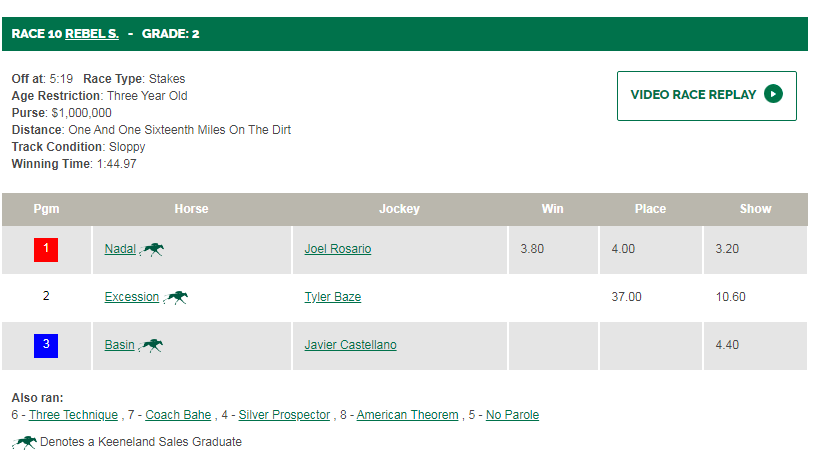
Task: Open the Three Technique also-ran link
Action: click(73, 415)
